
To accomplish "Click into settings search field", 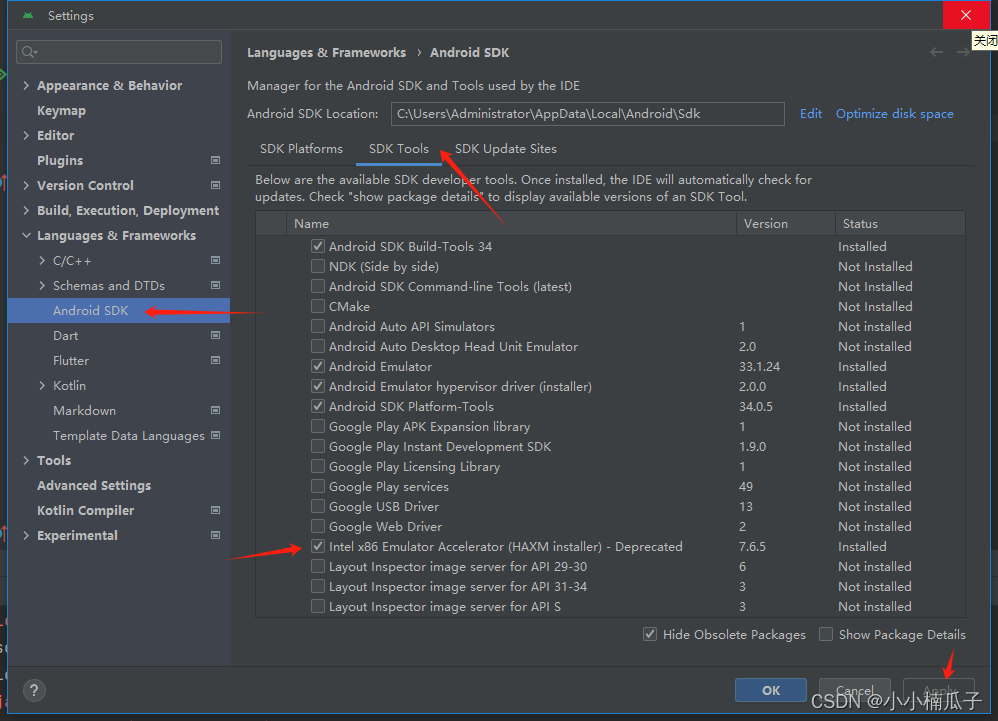I will point(119,52).
